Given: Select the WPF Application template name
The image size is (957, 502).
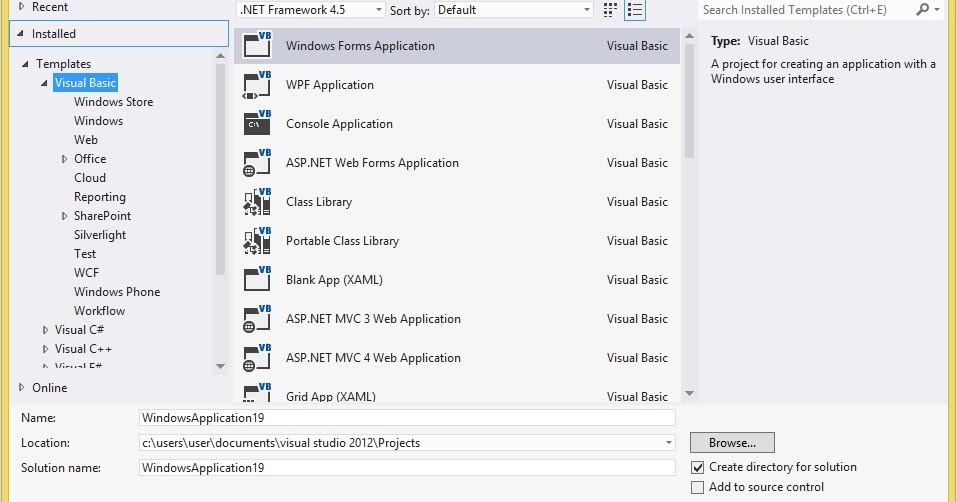Looking at the screenshot, I should [x=330, y=85].
